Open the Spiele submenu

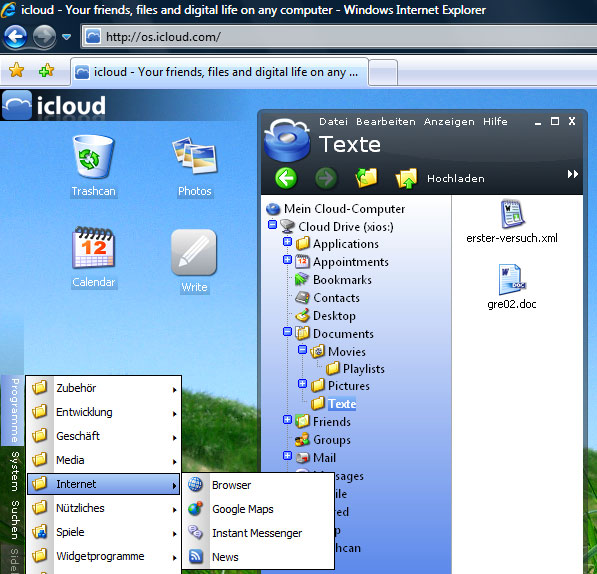point(104,532)
